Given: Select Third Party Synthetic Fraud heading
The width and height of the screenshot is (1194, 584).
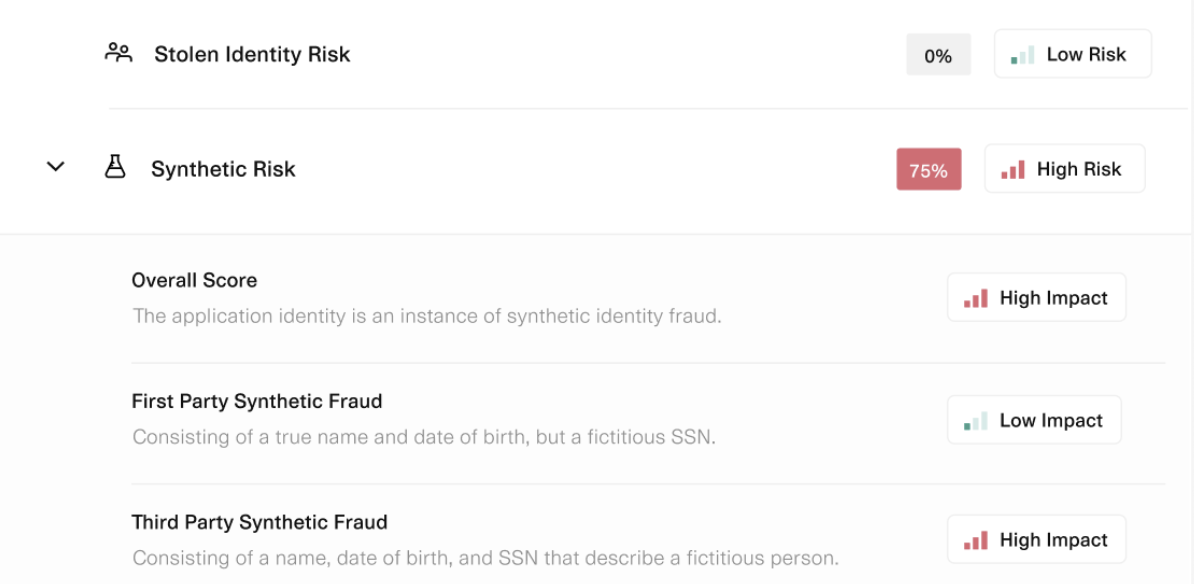Looking at the screenshot, I should (259, 522).
